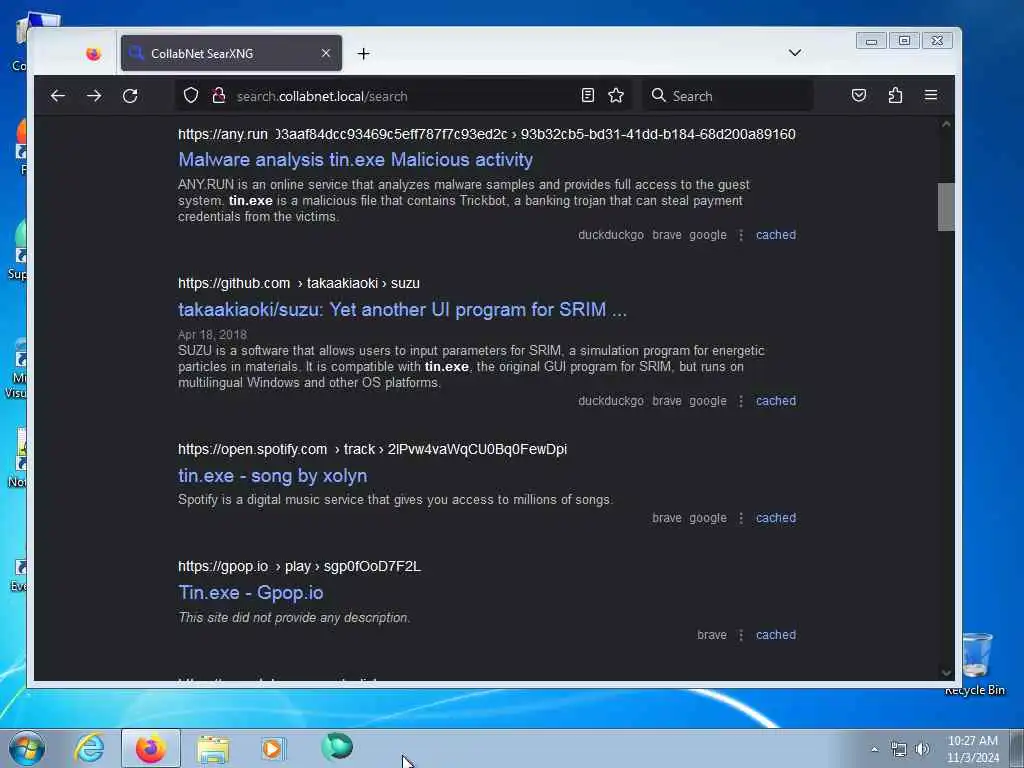1024x768 pixels.
Task: Open the volume speaker tray icon
Action: [922, 749]
